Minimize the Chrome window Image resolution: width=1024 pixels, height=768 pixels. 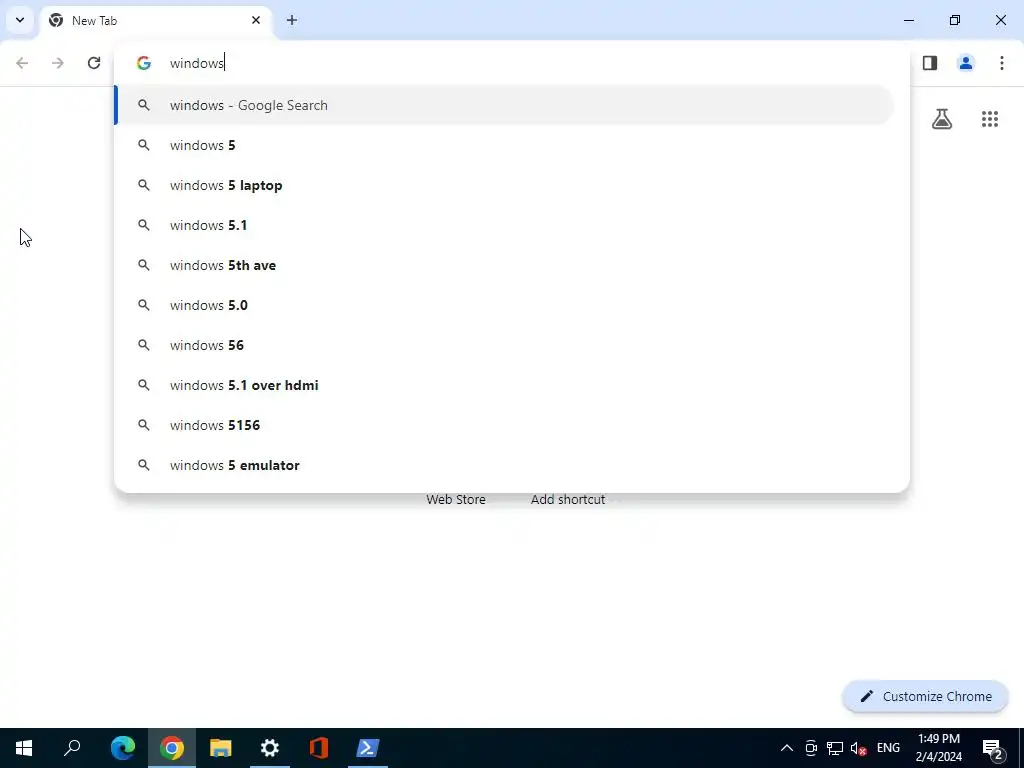(909, 20)
